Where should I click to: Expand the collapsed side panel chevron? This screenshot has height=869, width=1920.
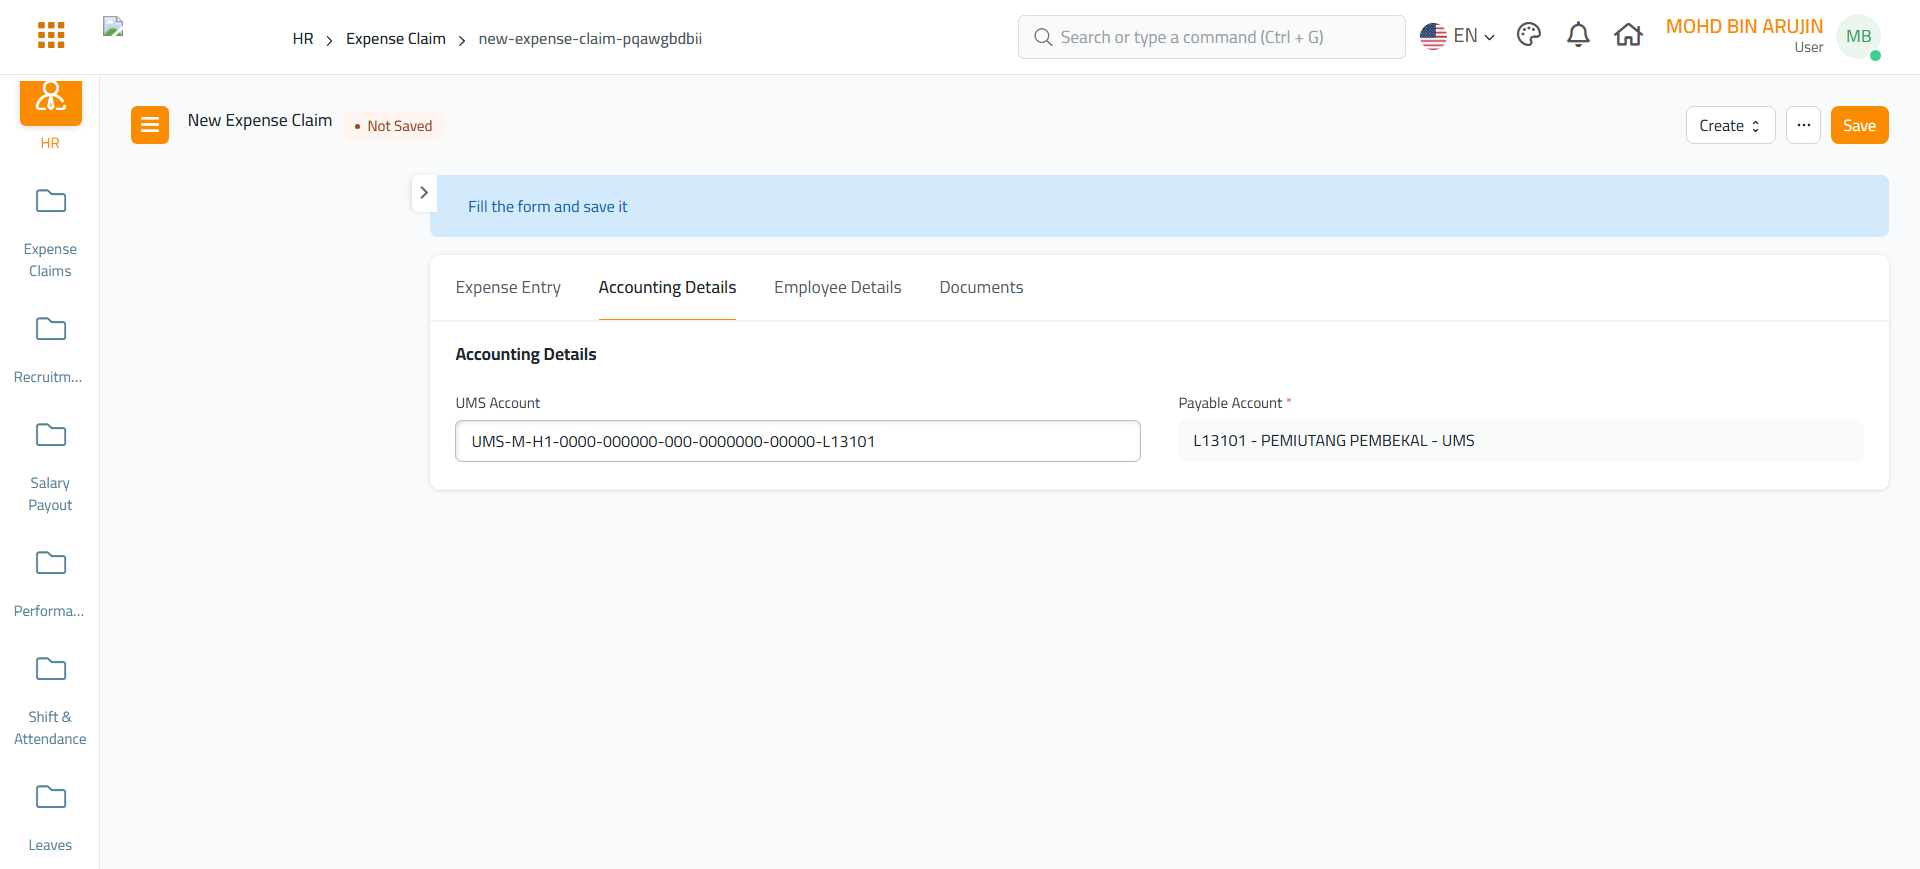[x=424, y=193]
